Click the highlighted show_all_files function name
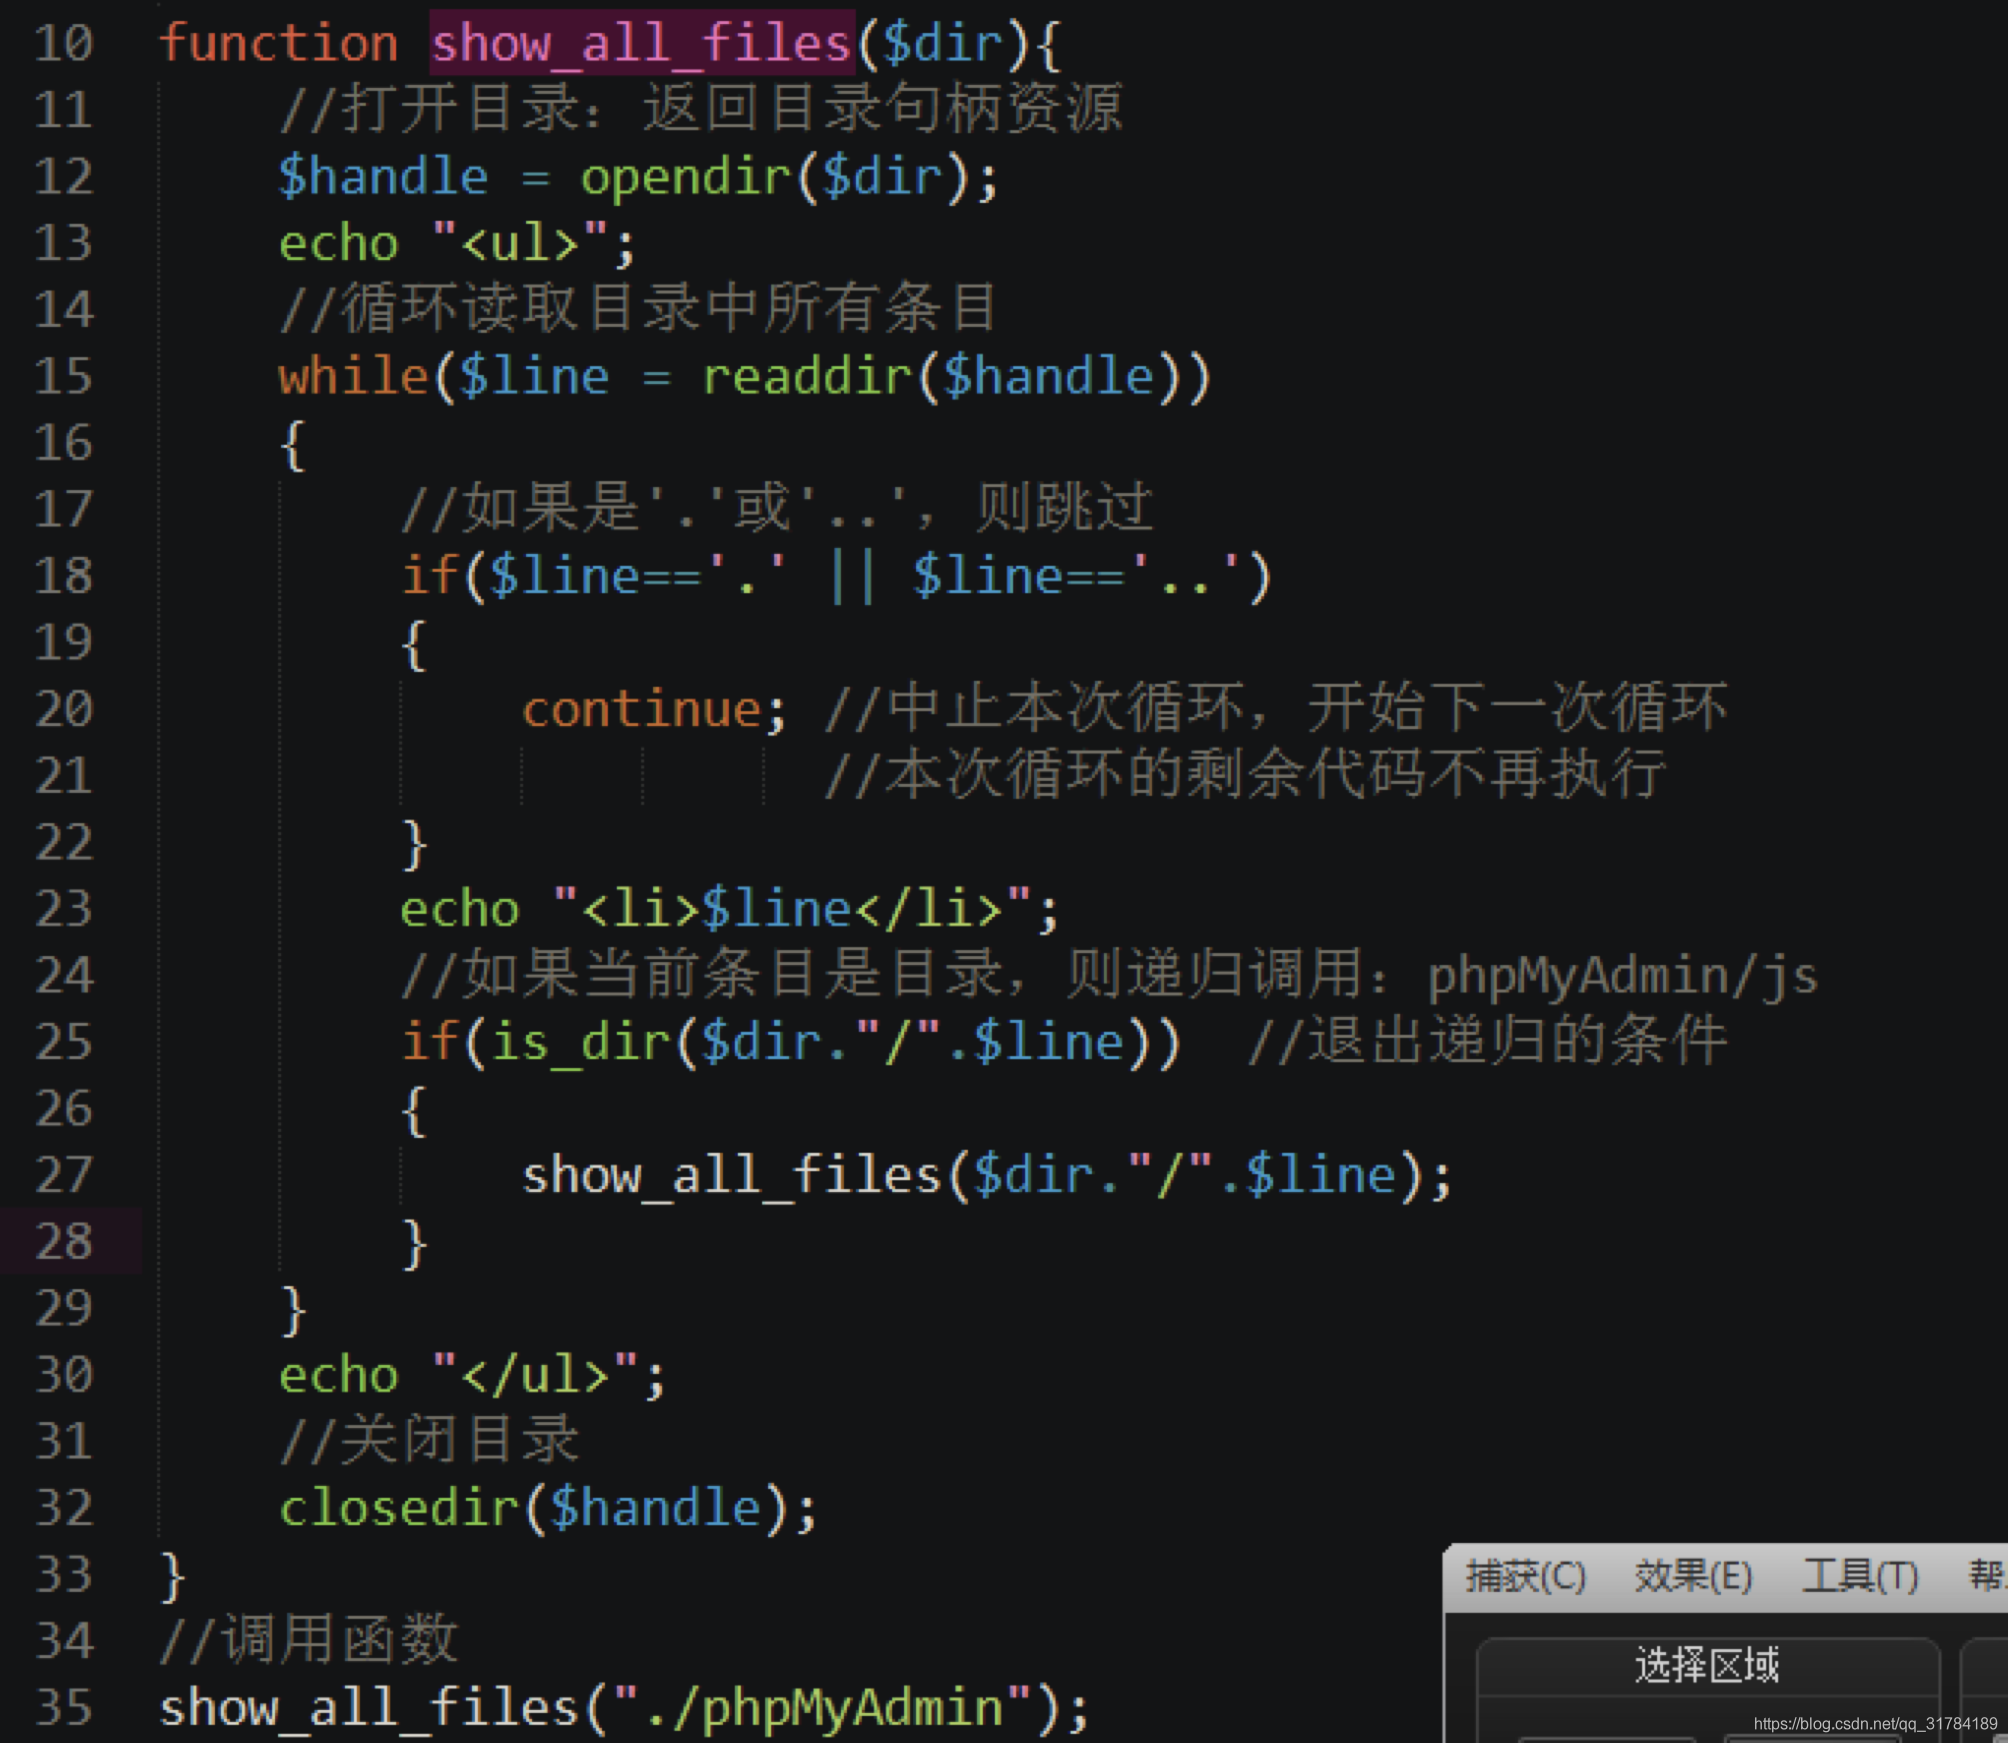This screenshot has height=1743, width=2008. [x=641, y=43]
